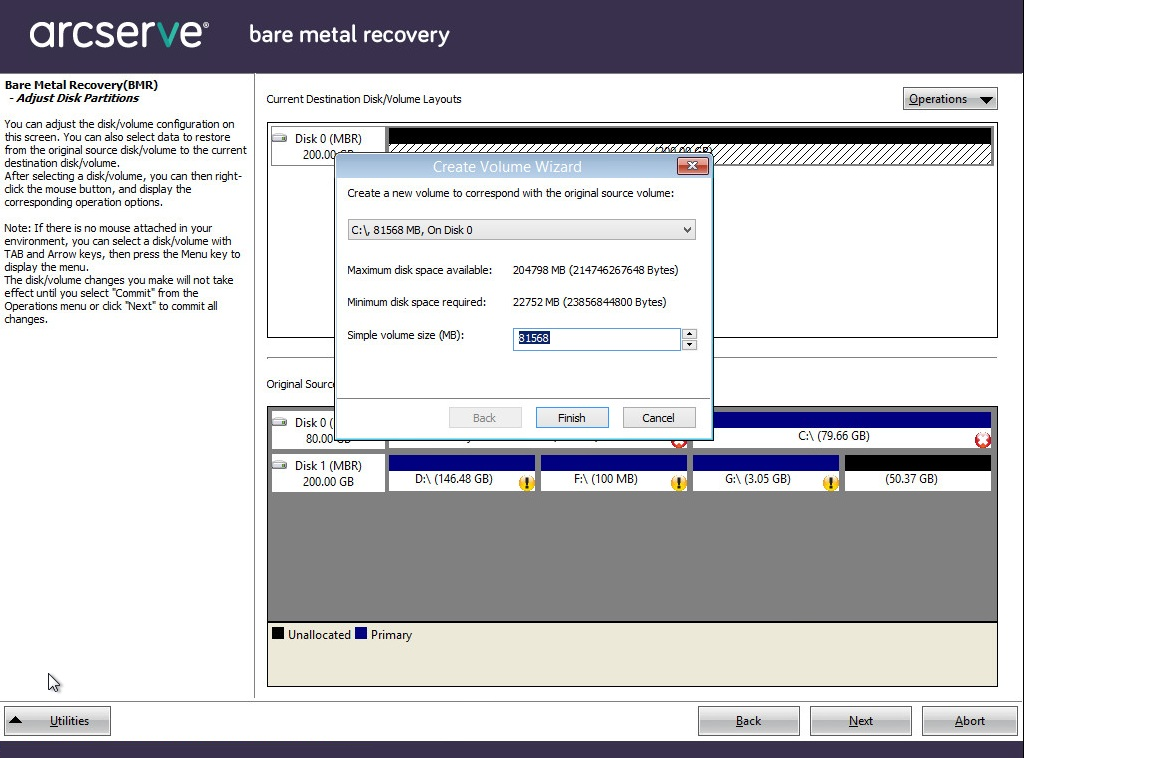Viewport: 1152px width, 758px height.
Task: Click the main Back button at bottom
Action: [x=749, y=721]
